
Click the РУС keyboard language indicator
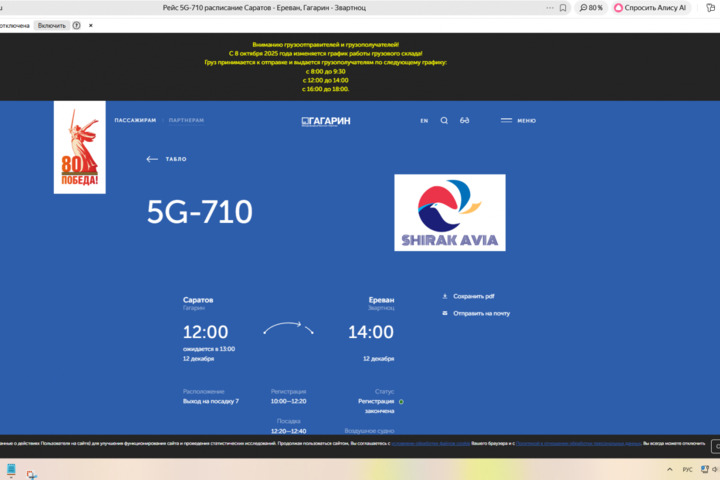tap(687, 469)
